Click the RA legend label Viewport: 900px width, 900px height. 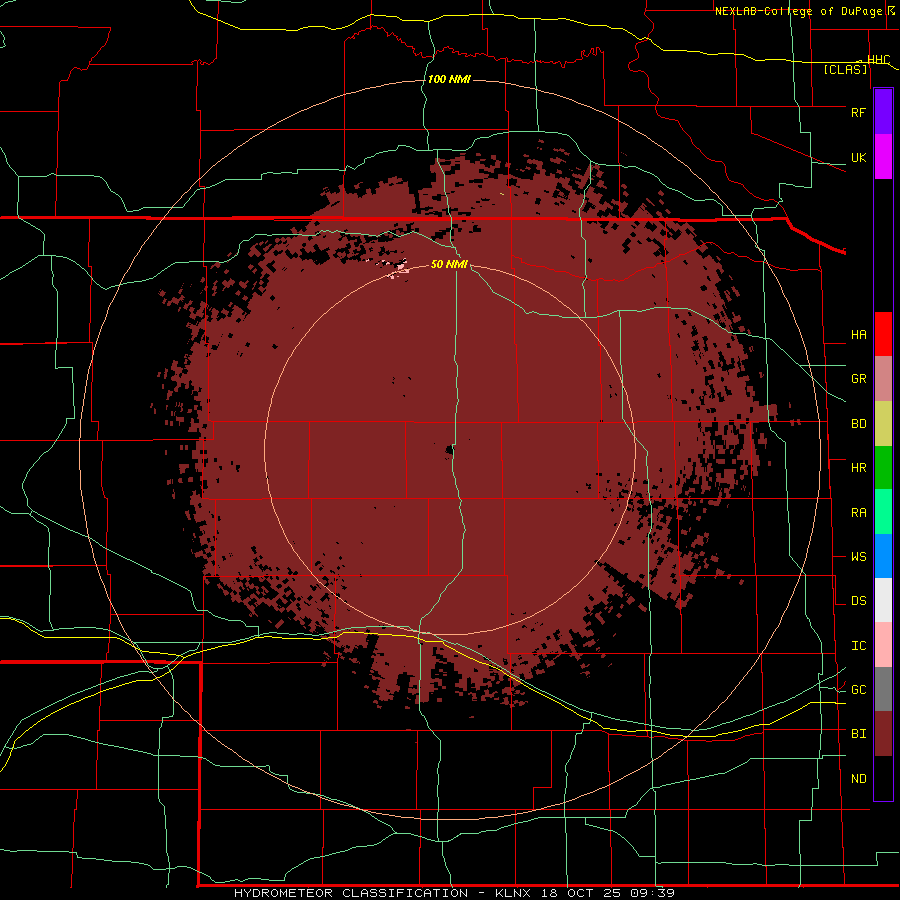pos(858,513)
